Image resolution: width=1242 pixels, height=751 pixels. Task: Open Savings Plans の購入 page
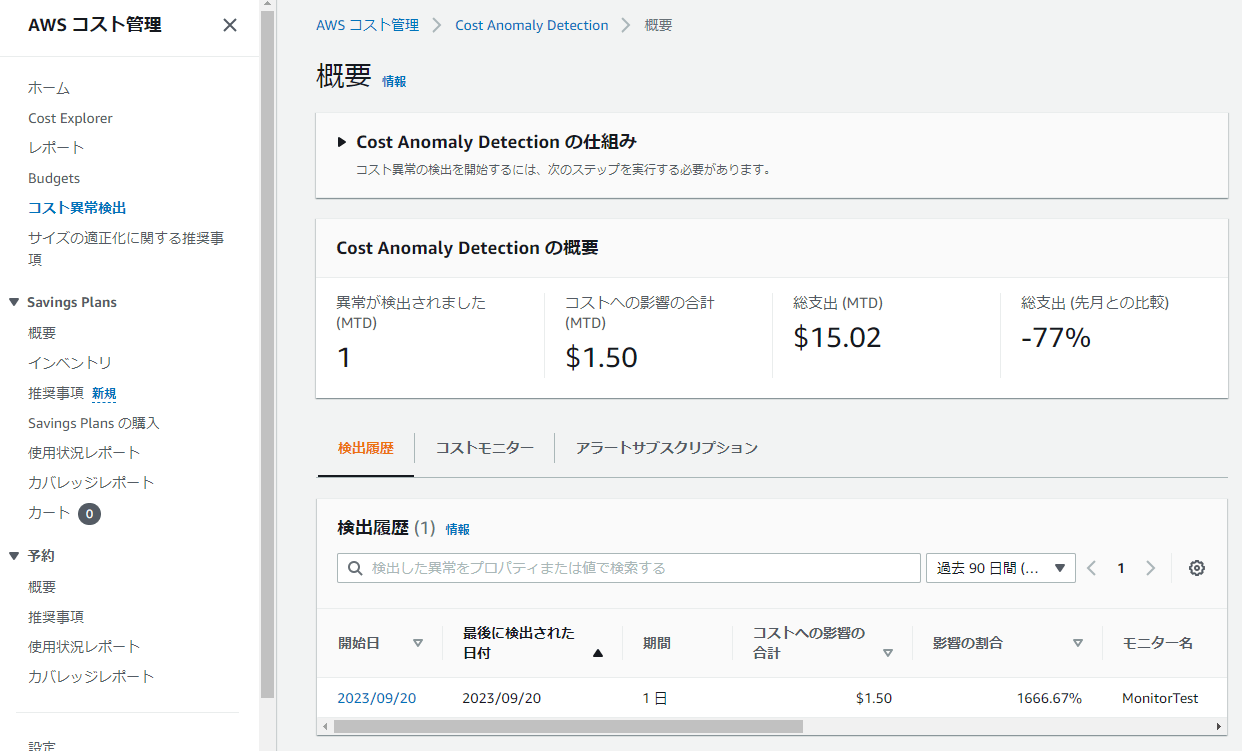(94, 423)
